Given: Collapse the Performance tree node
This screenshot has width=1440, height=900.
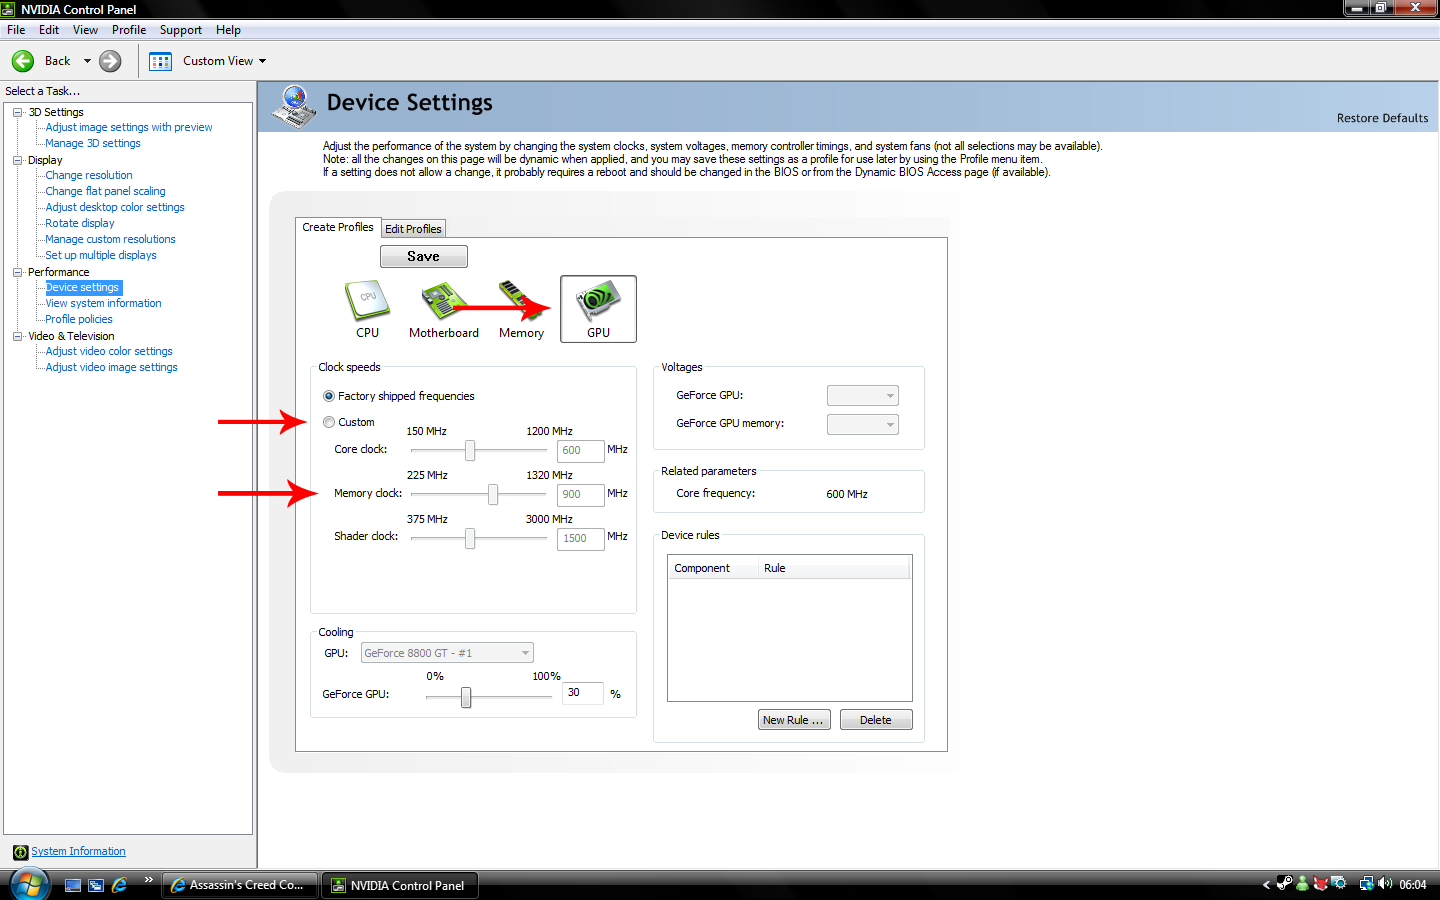Looking at the screenshot, I should (x=17, y=272).
